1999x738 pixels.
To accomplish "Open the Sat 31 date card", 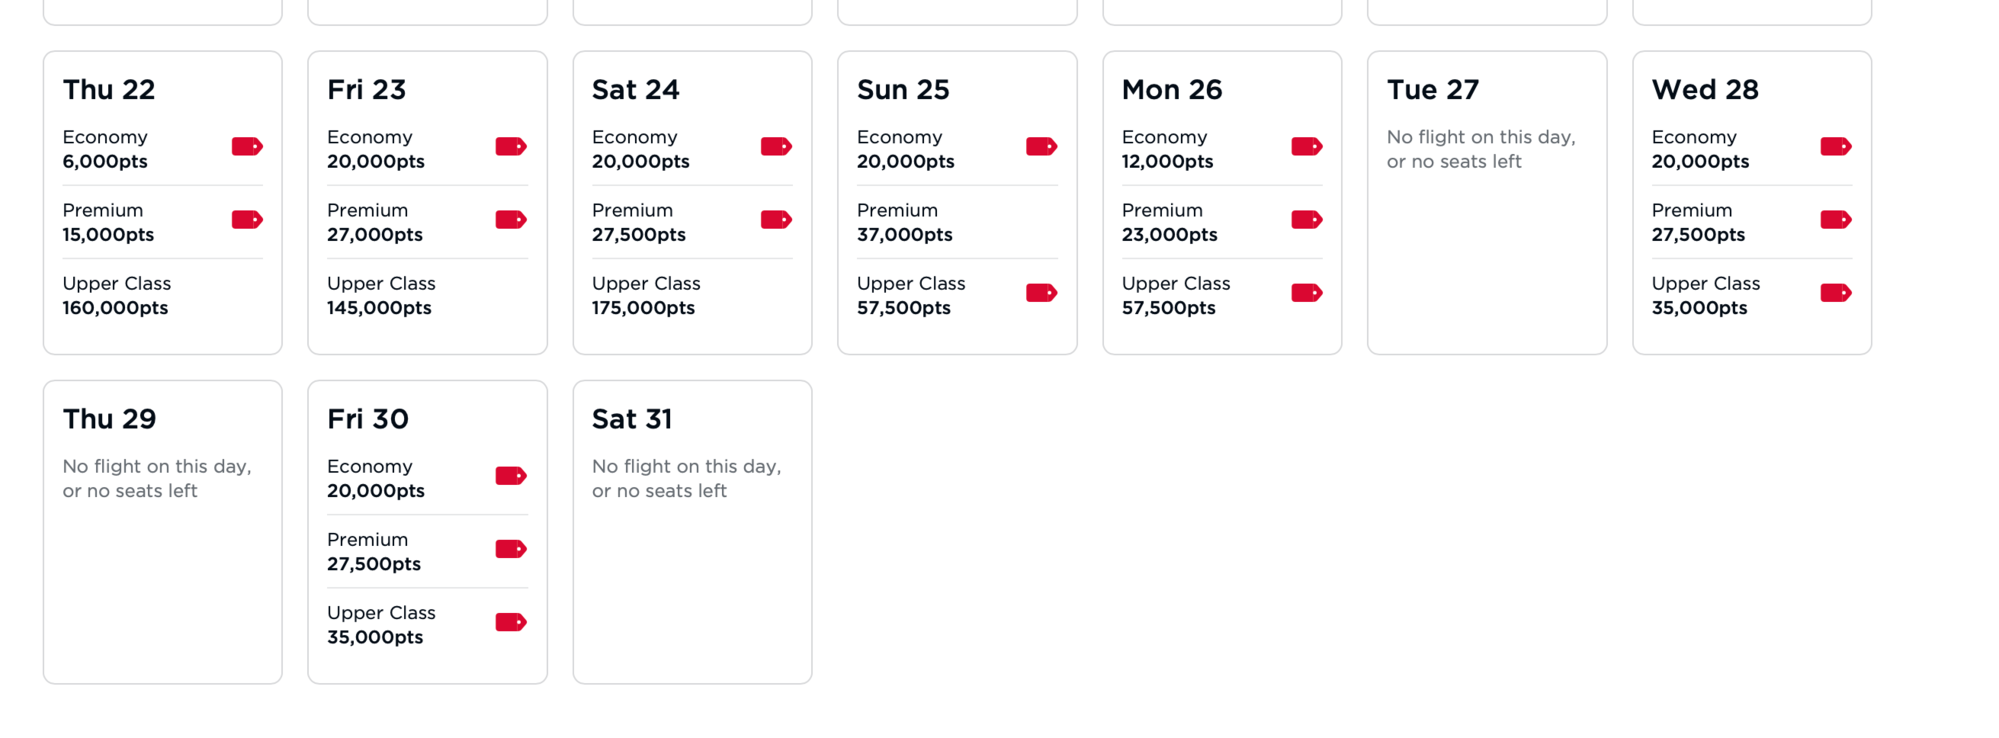I will click(x=692, y=532).
